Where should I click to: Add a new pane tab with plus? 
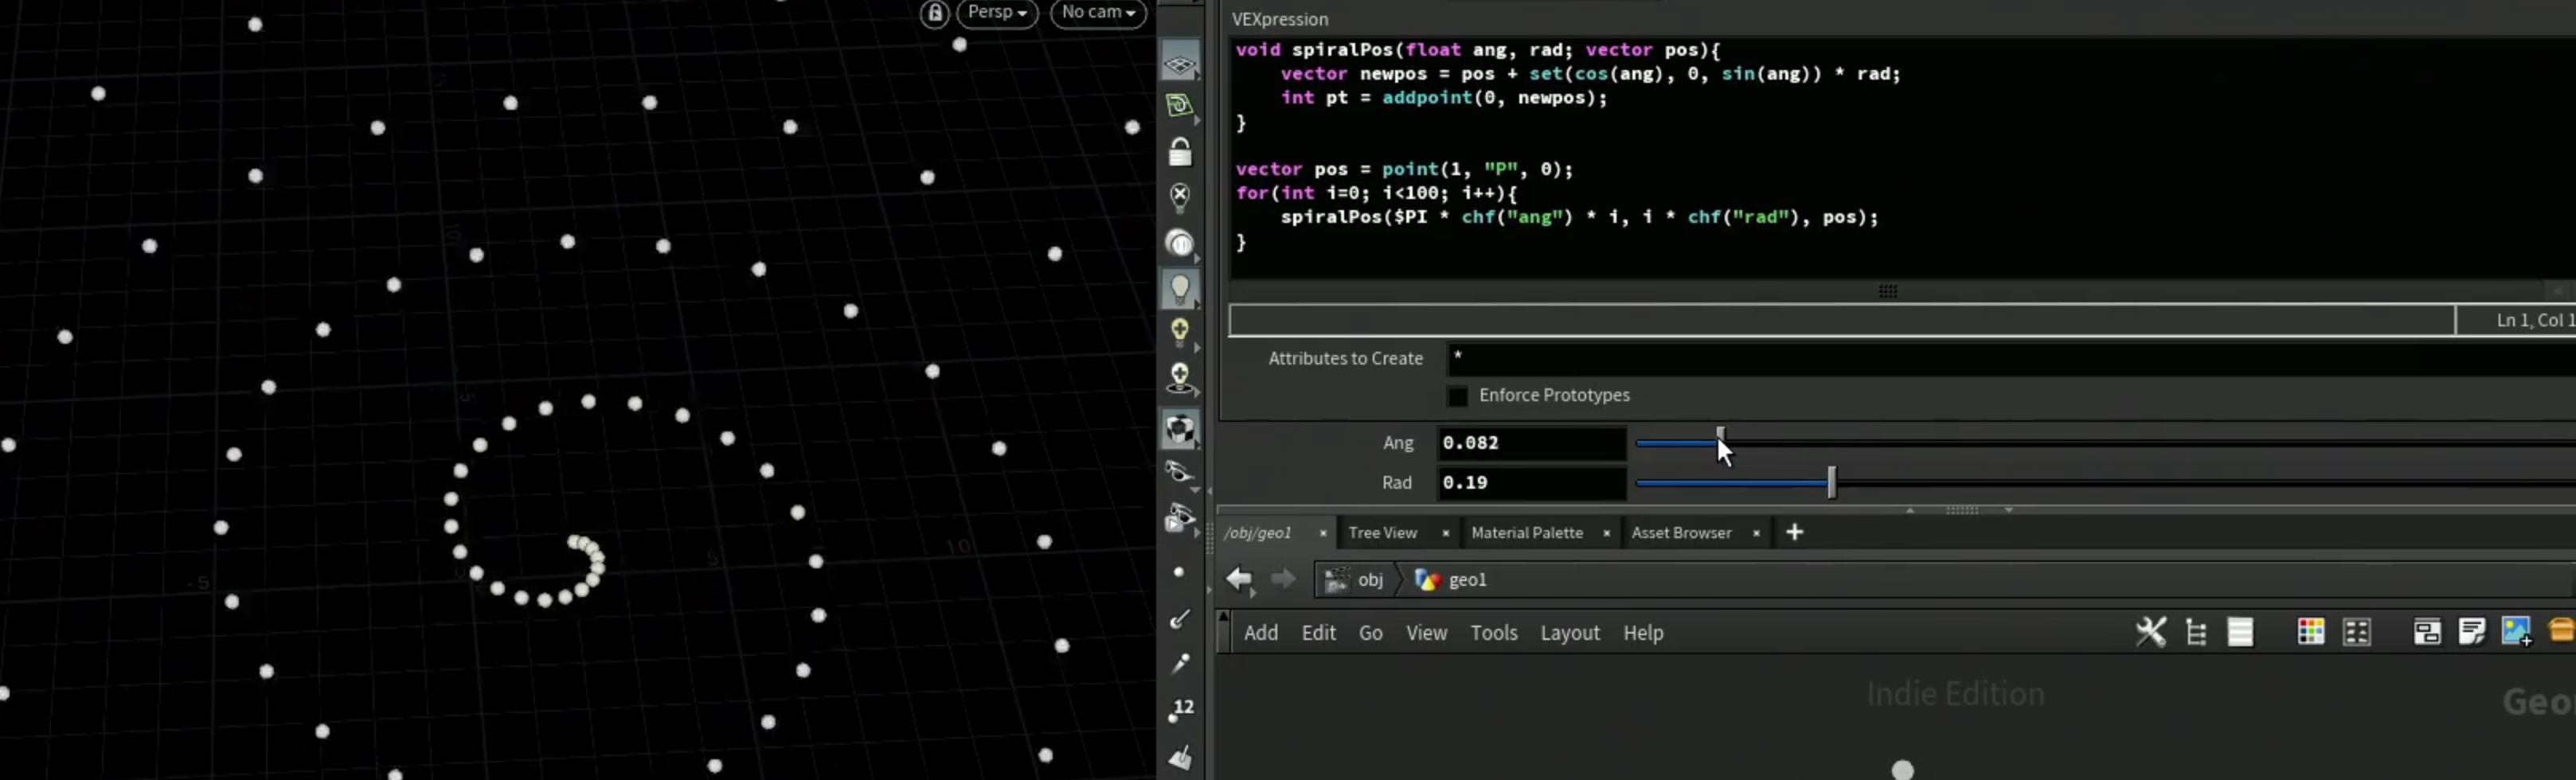(1794, 533)
